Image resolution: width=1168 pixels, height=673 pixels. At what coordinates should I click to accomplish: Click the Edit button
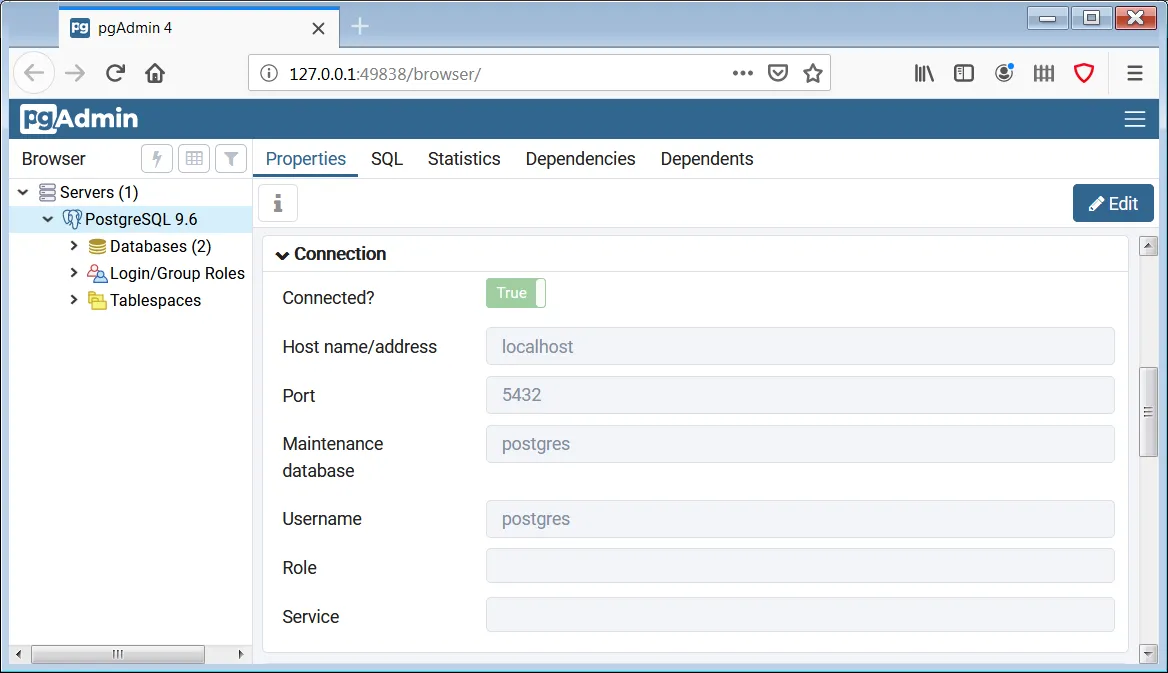[1113, 203]
